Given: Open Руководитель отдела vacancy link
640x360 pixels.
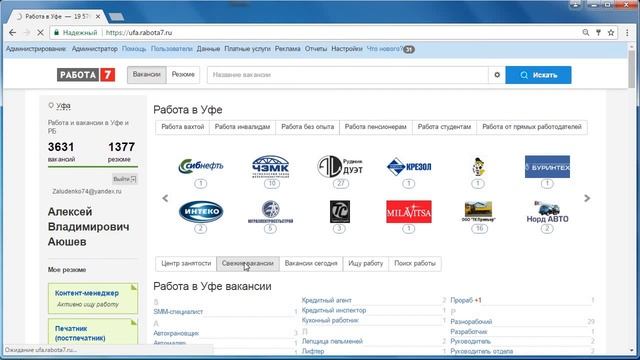Looking at the screenshot, I should (x=482, y=351).
